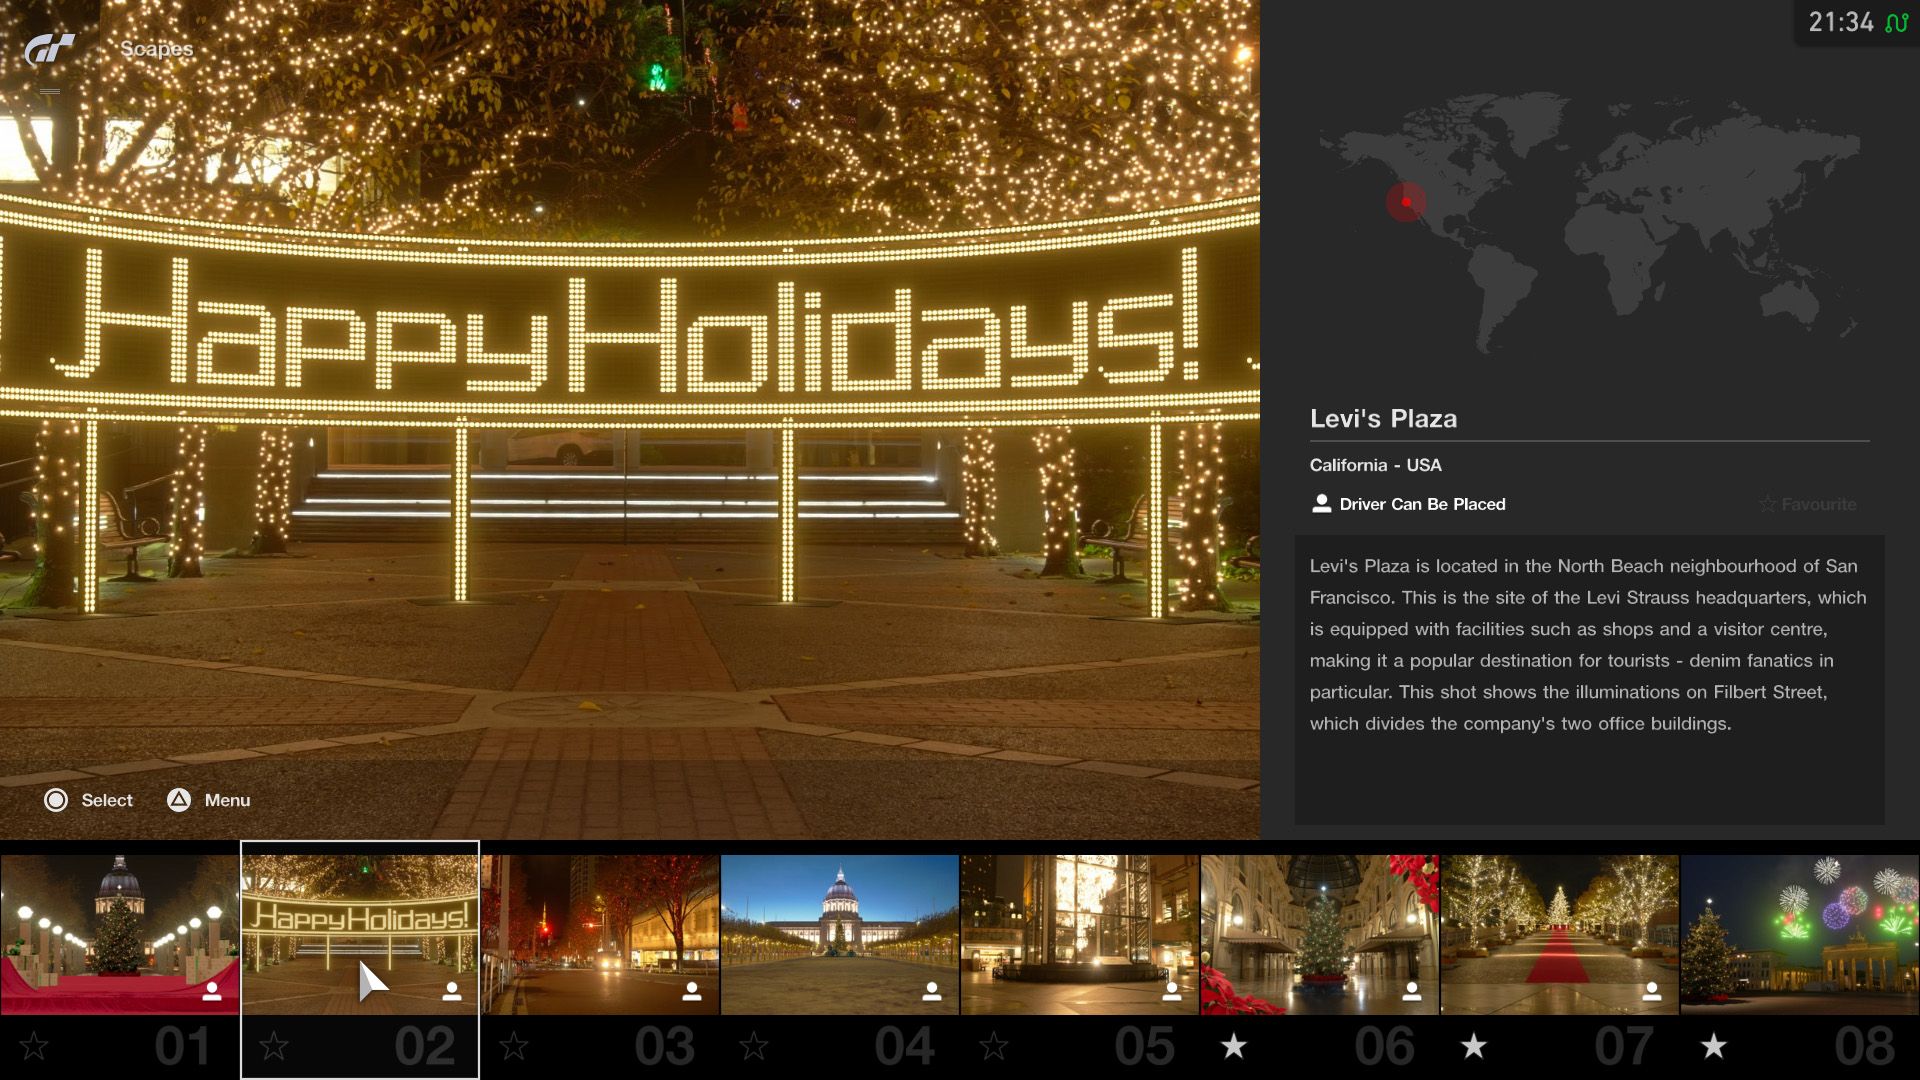Viewport: 1920px width, 1080px height.
Task: Select the fireworks thumbnail 08
Action: click(1800, 934)
